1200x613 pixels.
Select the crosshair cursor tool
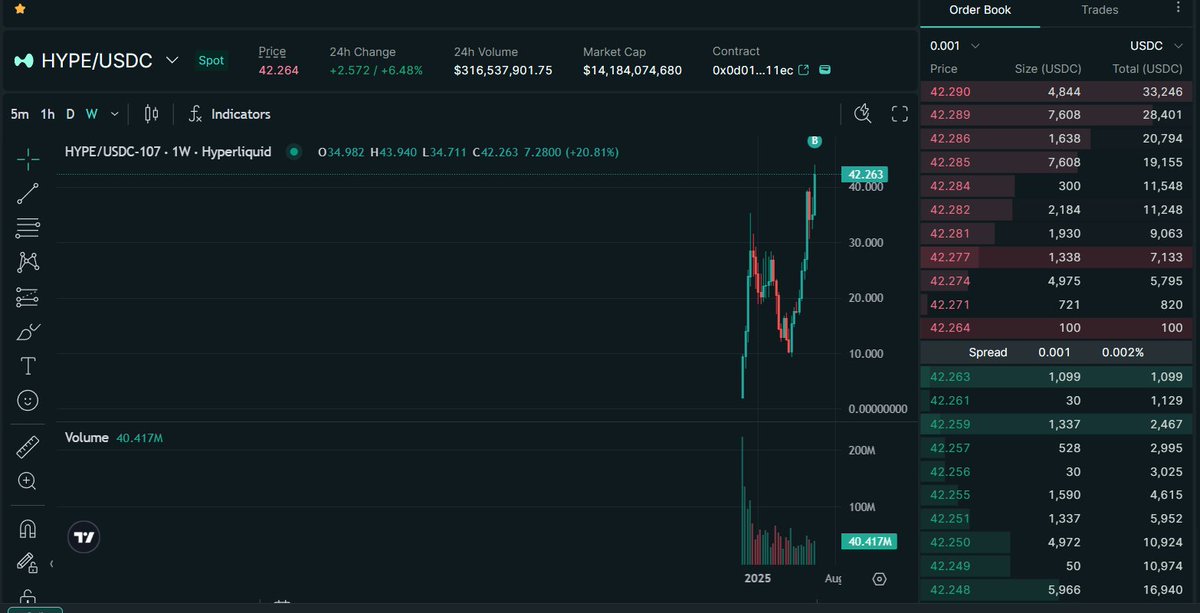tap(27, 158)
